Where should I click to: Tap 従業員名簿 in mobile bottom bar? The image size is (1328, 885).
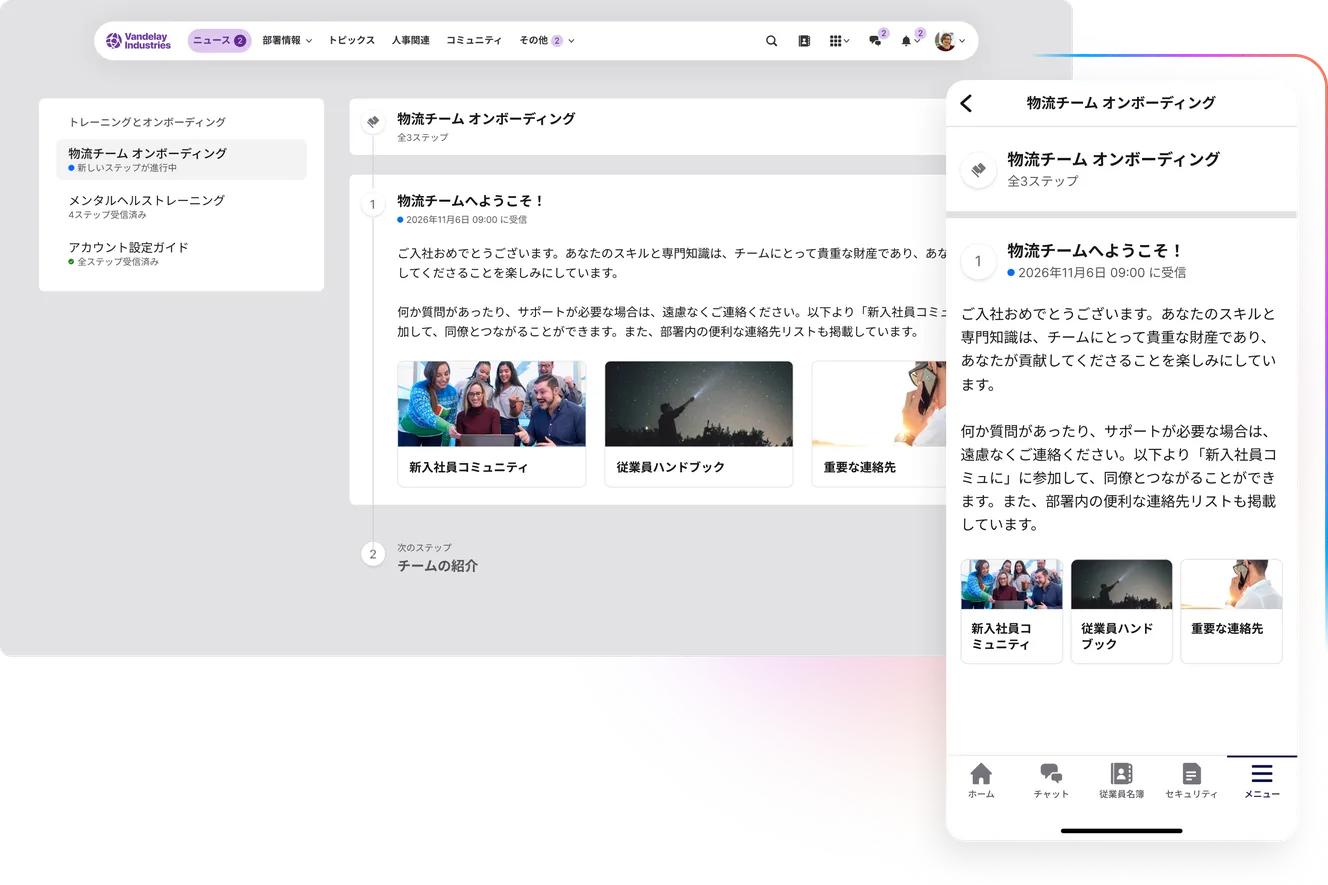[x=1121, y=780]
